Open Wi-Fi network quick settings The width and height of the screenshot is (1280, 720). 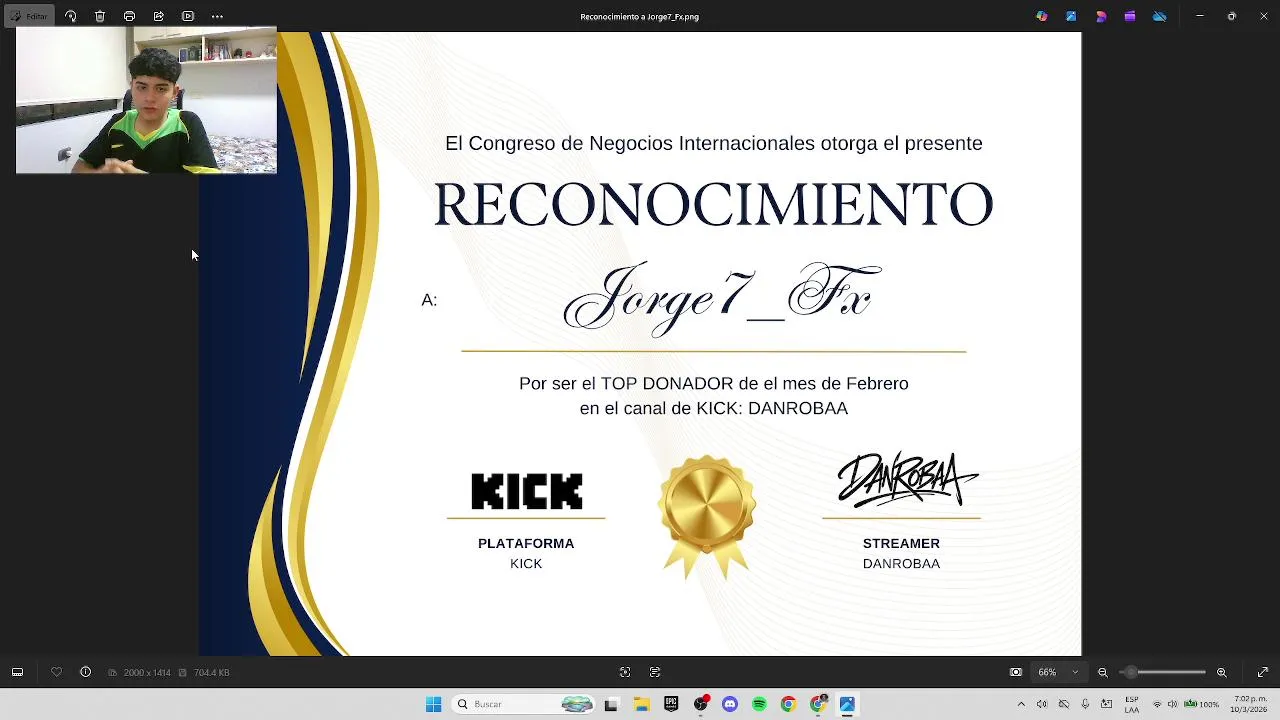(1158, 704)
